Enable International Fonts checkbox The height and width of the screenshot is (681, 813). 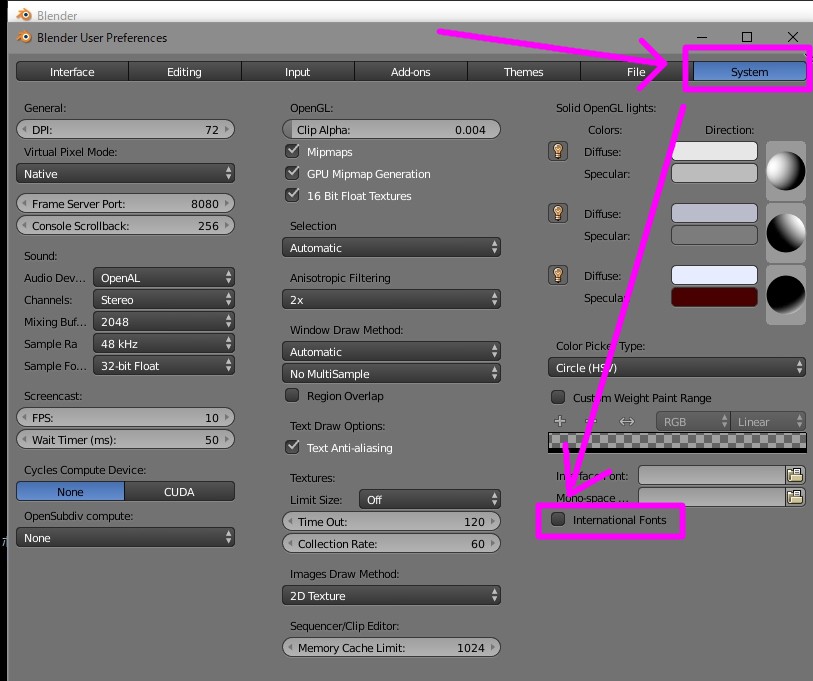click(x=558, y=519)
